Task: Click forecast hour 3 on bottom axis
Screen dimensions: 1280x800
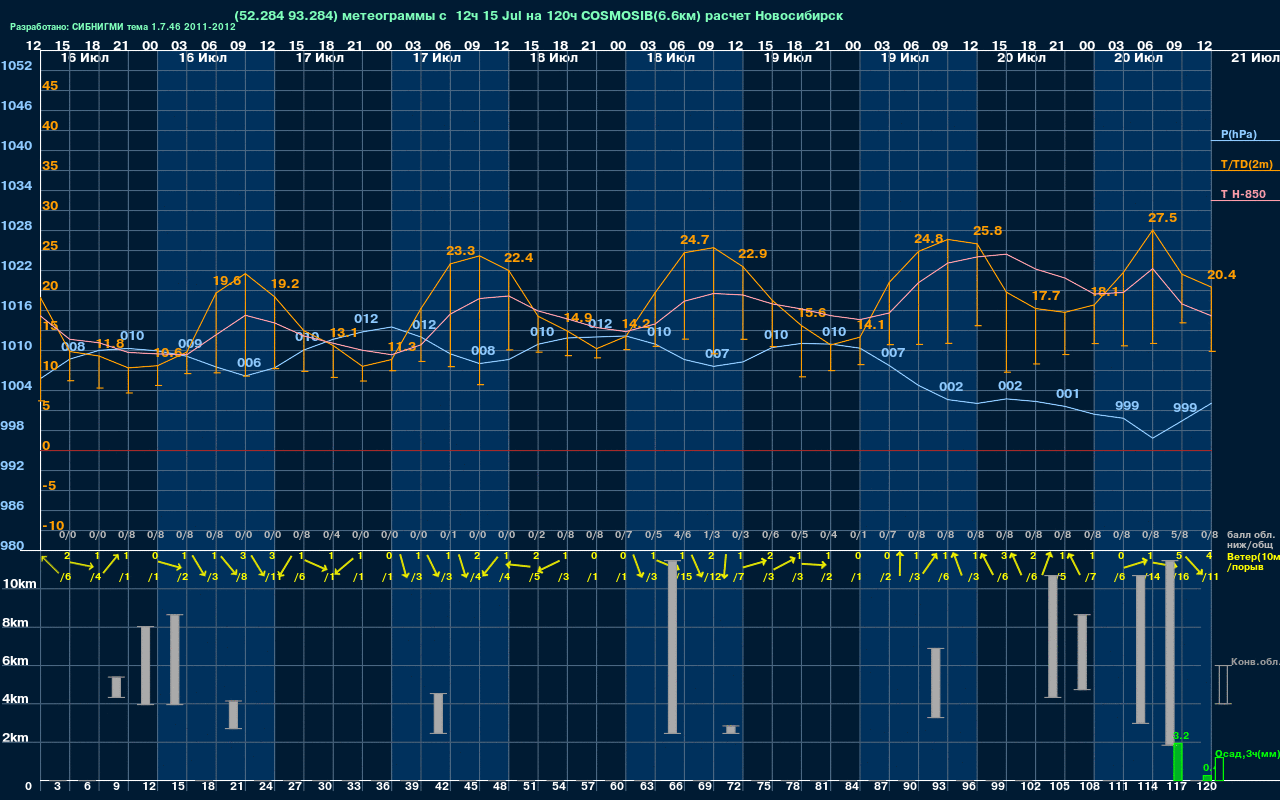Action: pos(57,788)
